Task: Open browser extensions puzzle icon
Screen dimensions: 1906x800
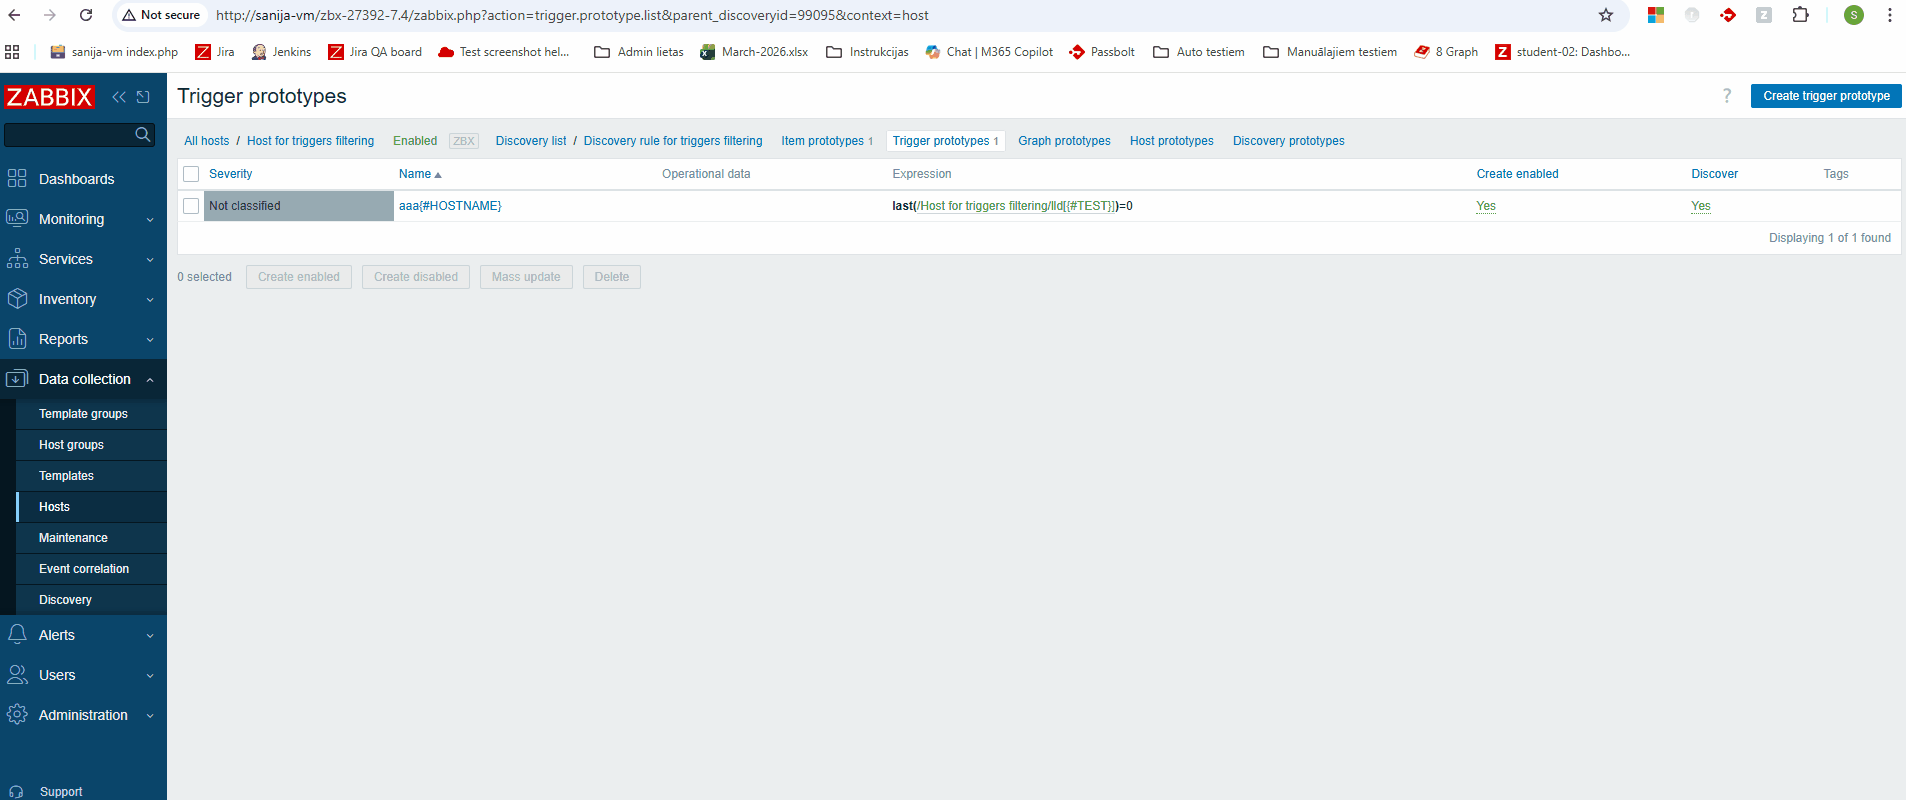Action: [1800, 15]
